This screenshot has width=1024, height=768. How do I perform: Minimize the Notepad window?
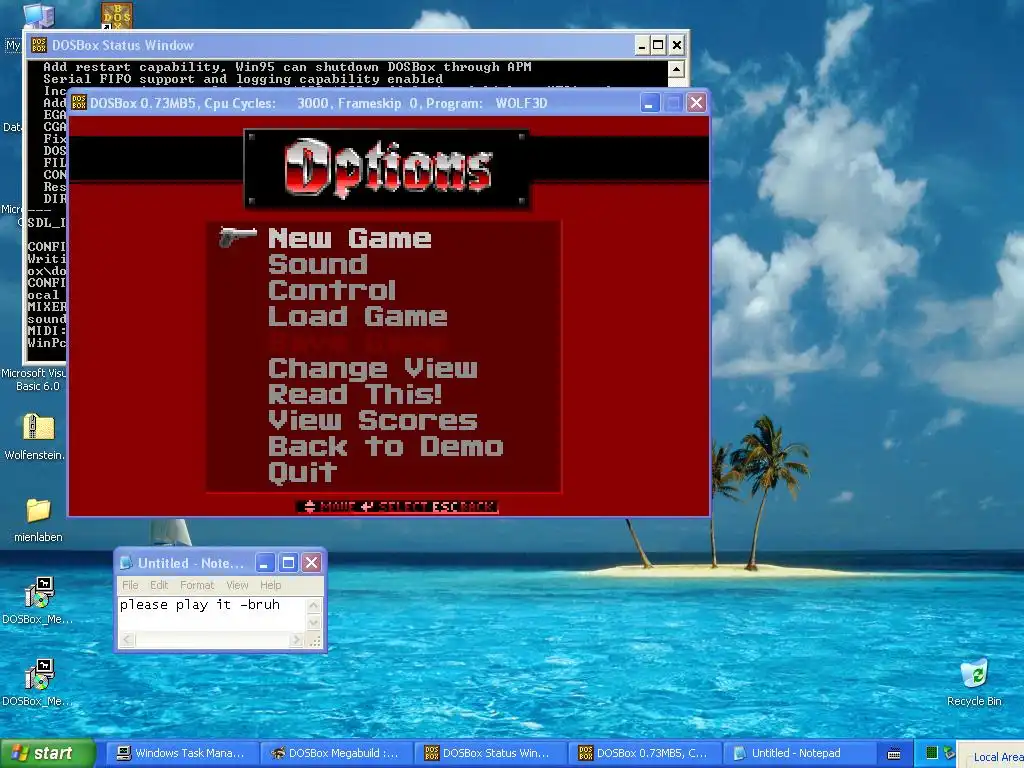[x=264, y=563]
